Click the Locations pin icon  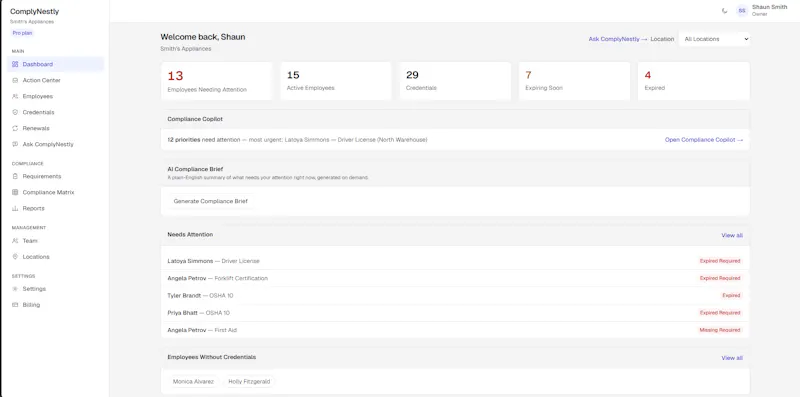coord(15,257)
